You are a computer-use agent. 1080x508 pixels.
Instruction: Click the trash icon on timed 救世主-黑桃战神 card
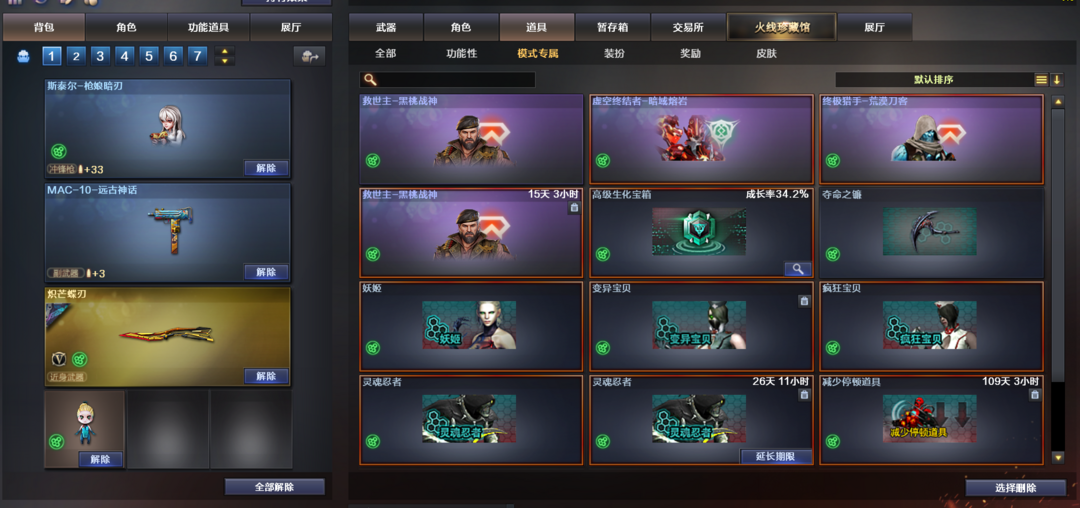pos(574,207)
